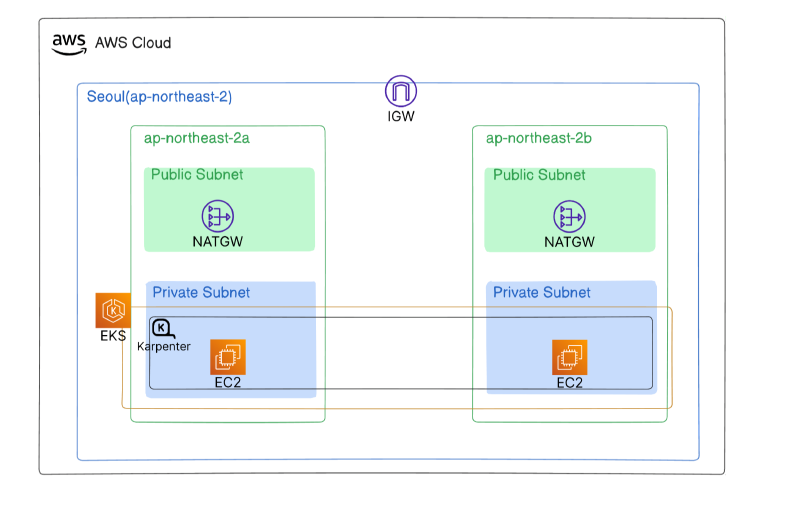Click 'EC2' text in ap-northeast-2a
Viewport: 800px width, 513px height.
228,382
